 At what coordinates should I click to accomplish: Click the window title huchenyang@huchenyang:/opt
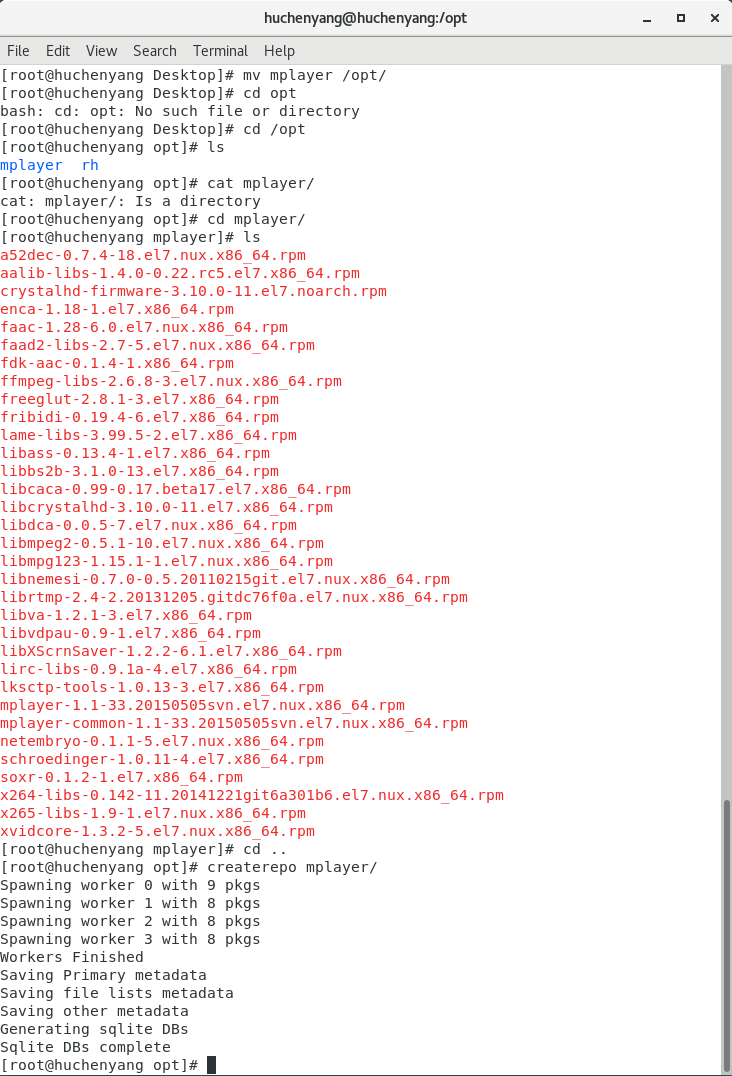click(x=366, y=18)
